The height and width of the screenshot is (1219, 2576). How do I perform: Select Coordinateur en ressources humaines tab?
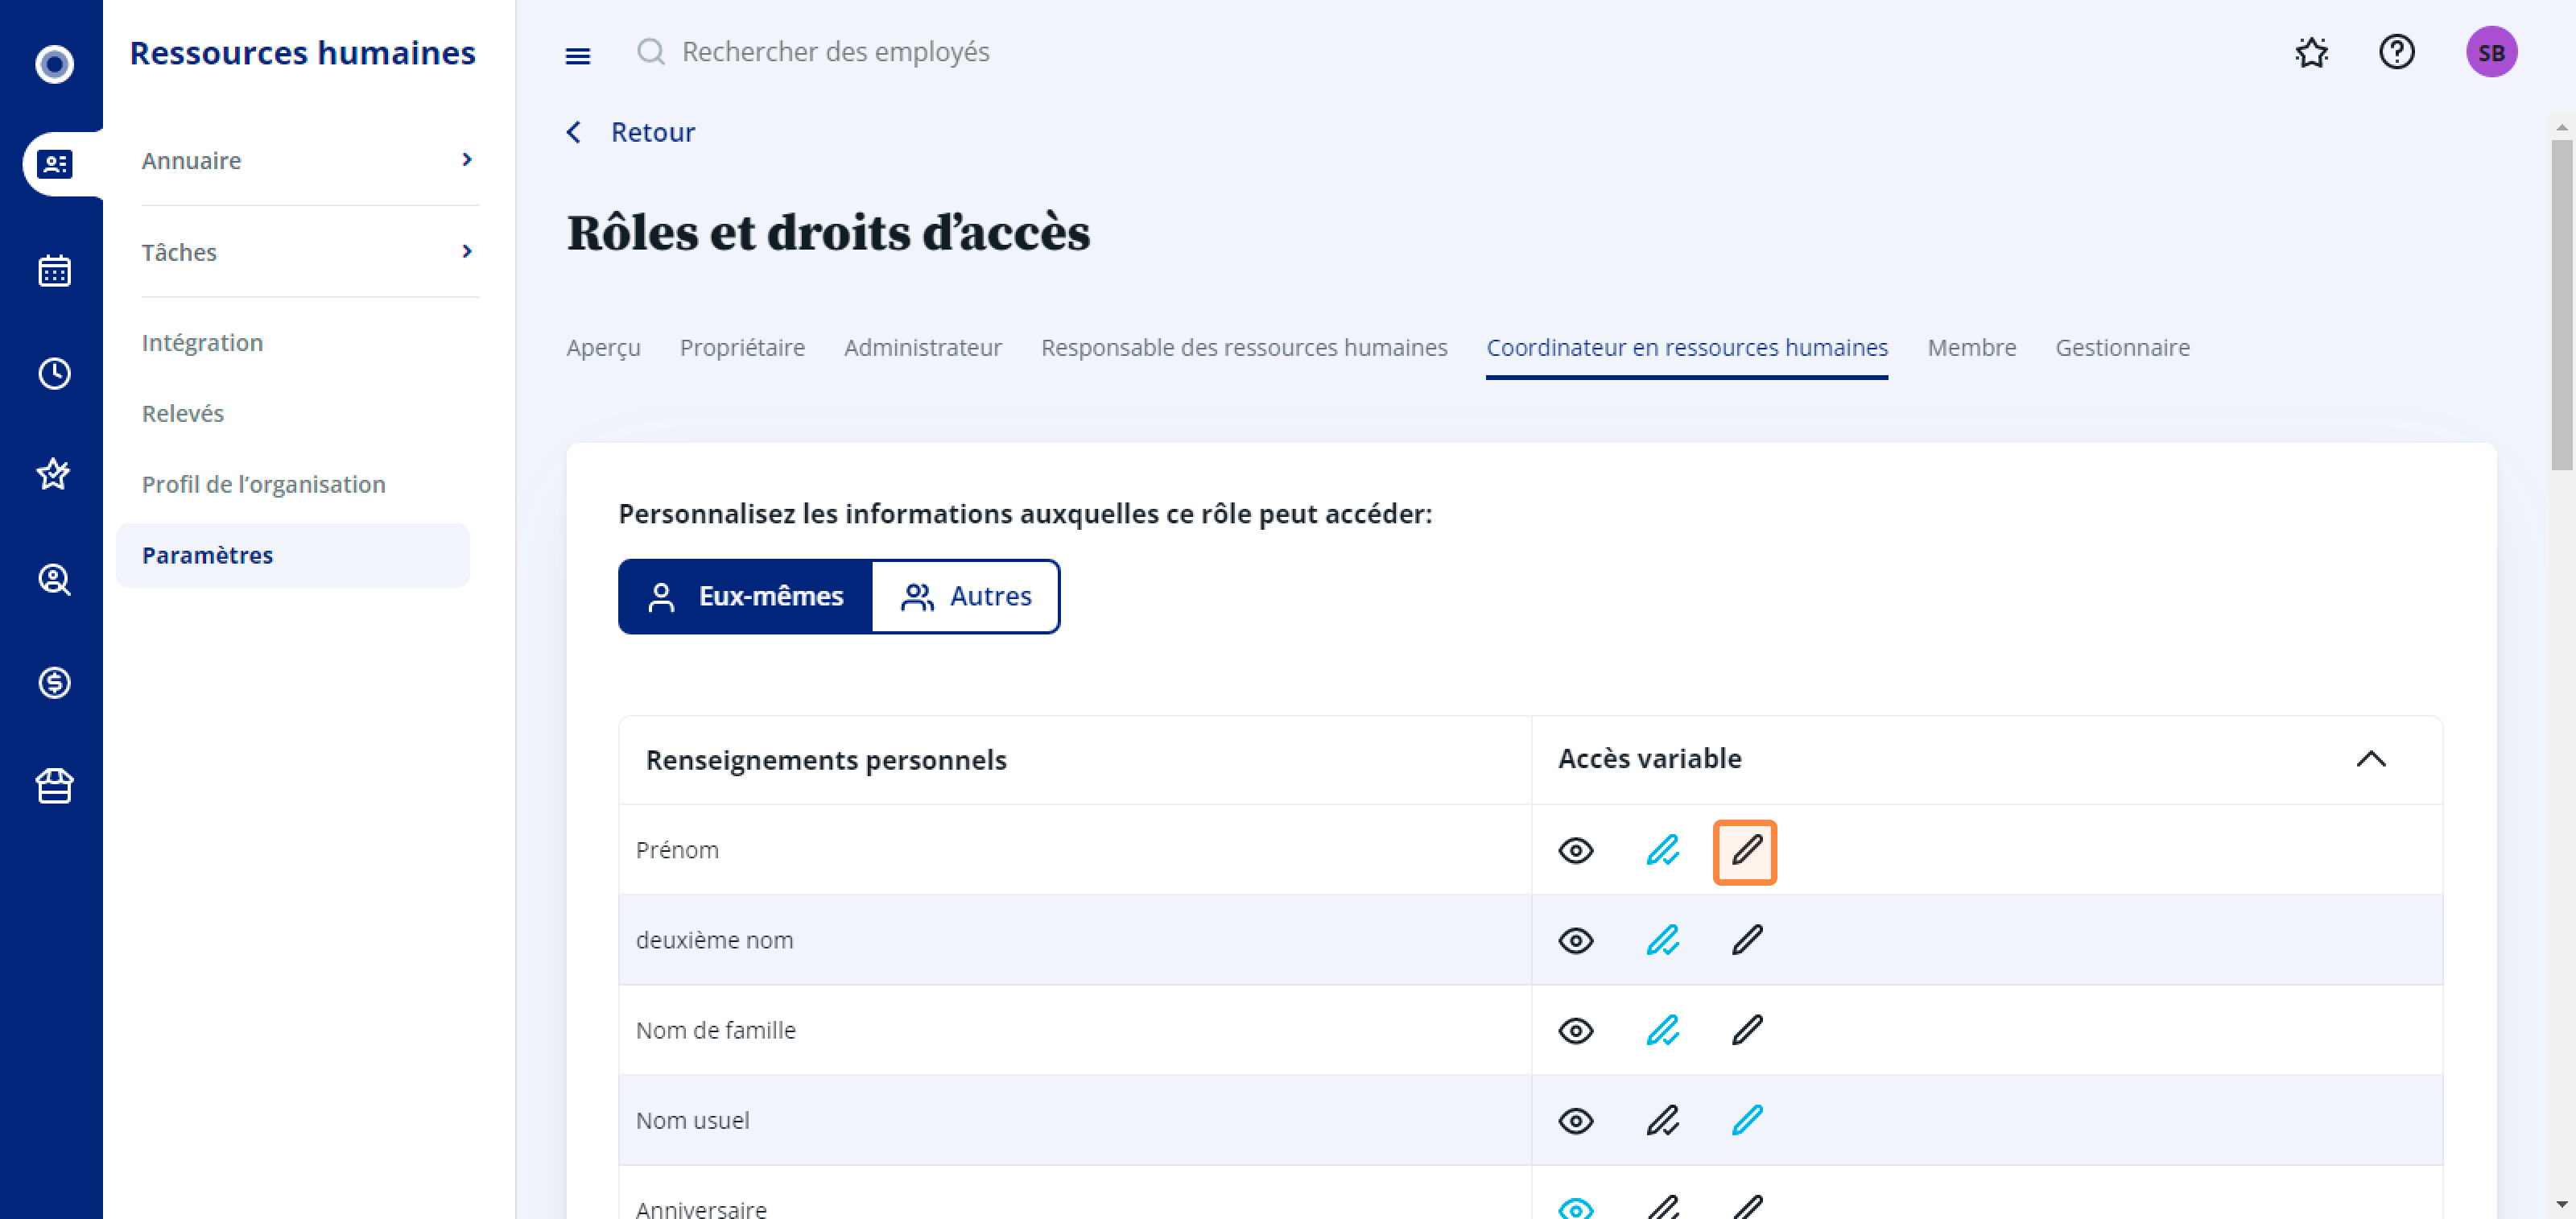(1687, 348)
